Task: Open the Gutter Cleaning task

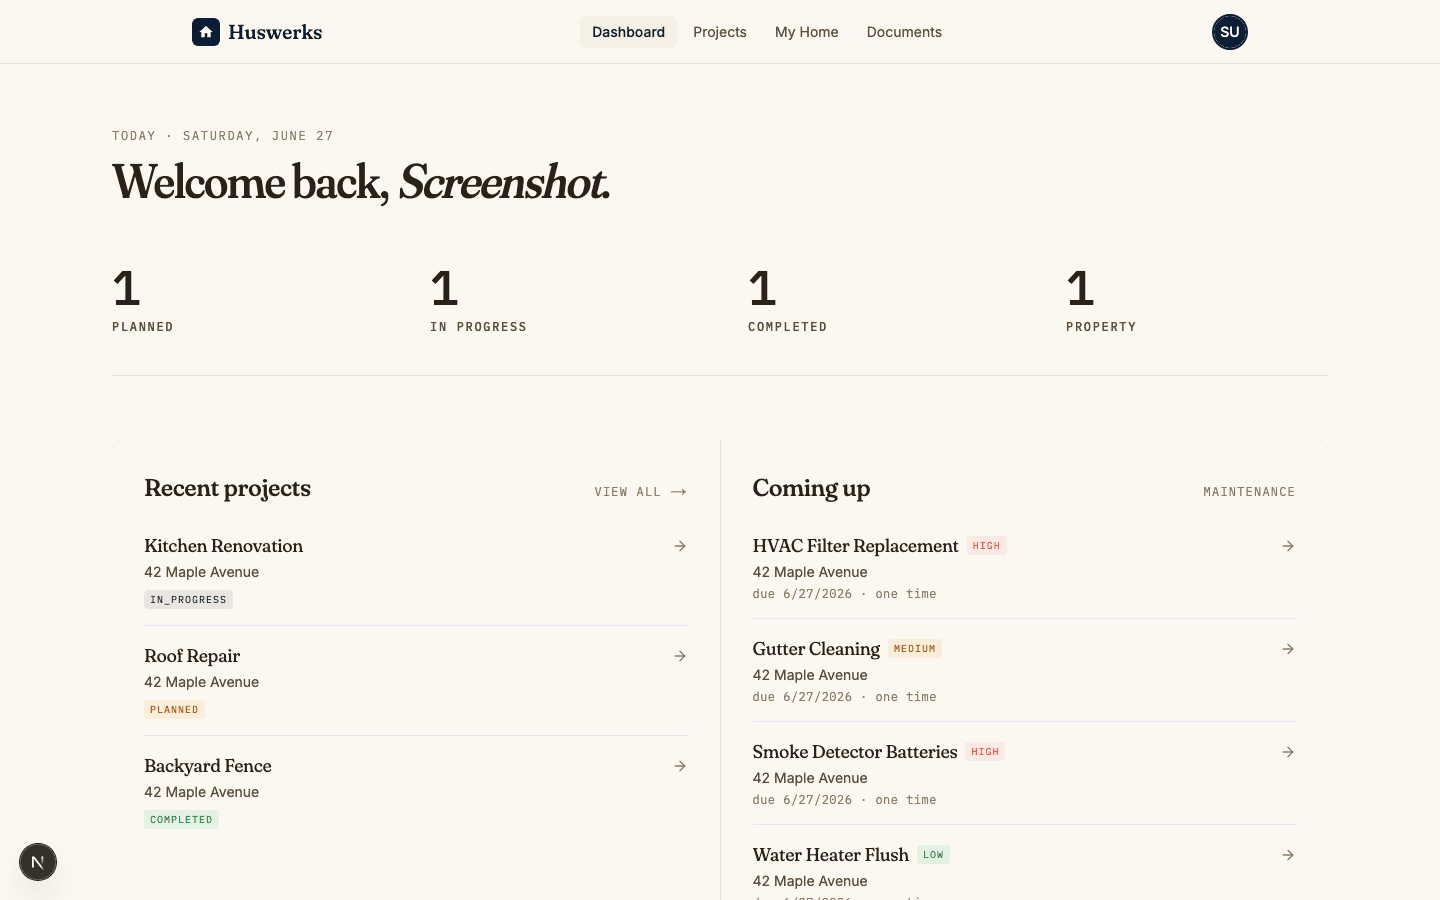Action: (x=1024, y=670)
